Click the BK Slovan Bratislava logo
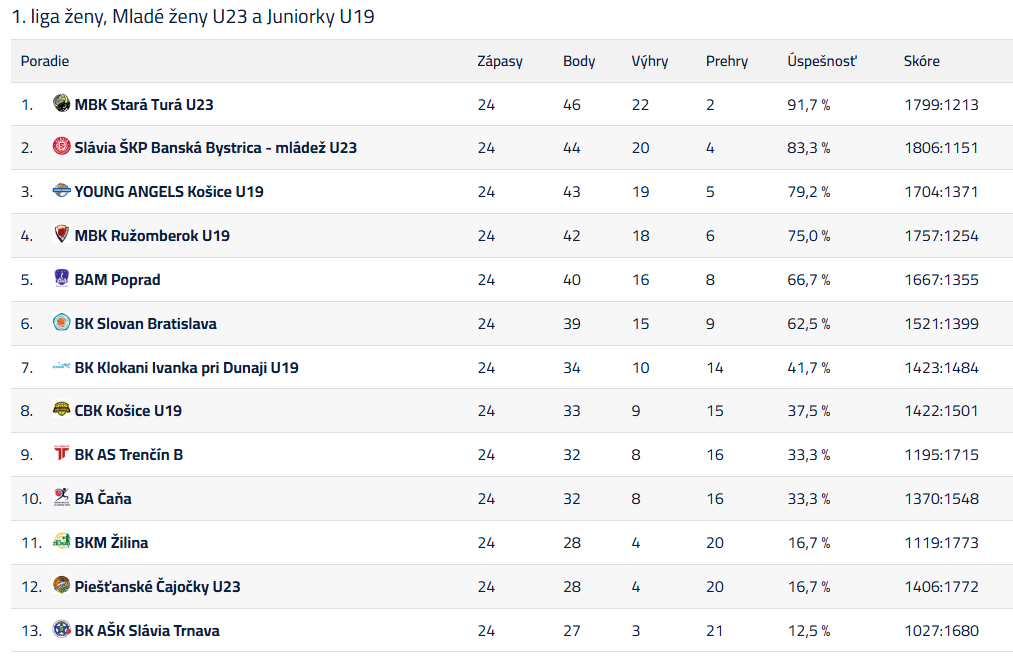 [62, 323]
